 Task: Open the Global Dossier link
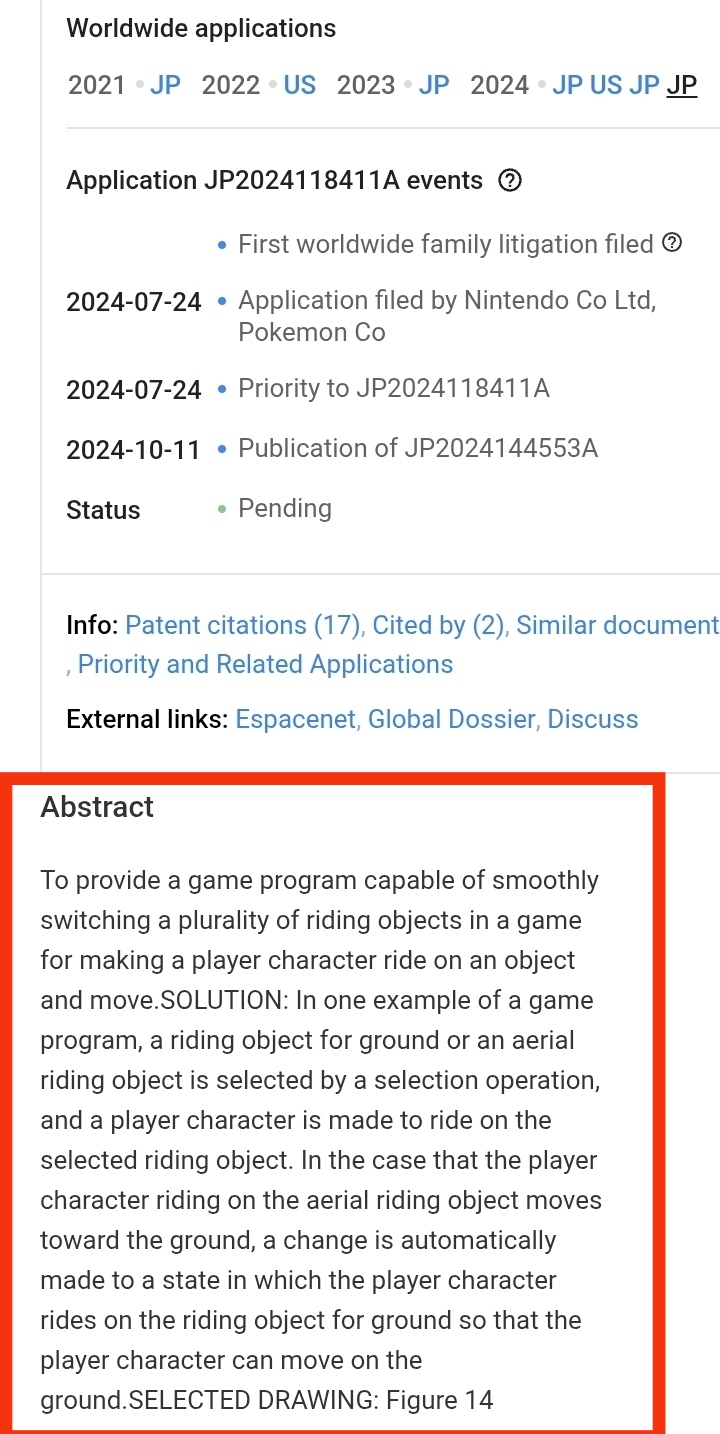click(451, 719)
